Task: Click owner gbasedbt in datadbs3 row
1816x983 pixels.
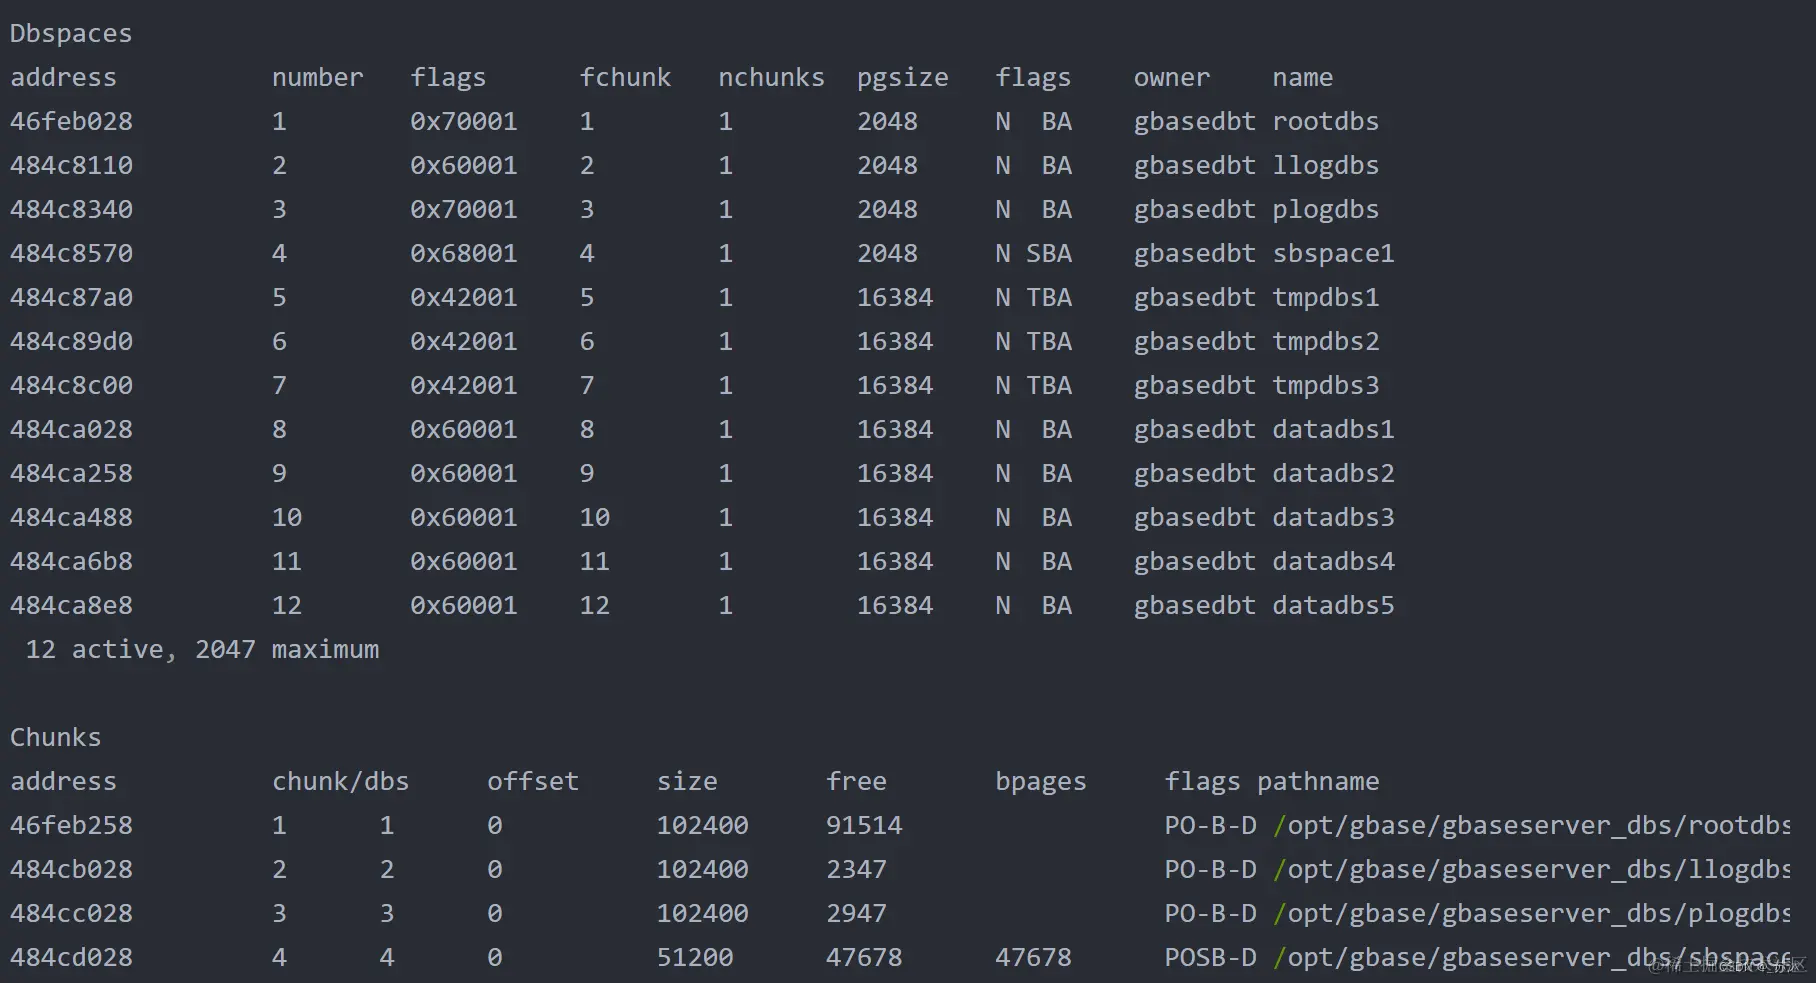Action: click(1194, 518)
